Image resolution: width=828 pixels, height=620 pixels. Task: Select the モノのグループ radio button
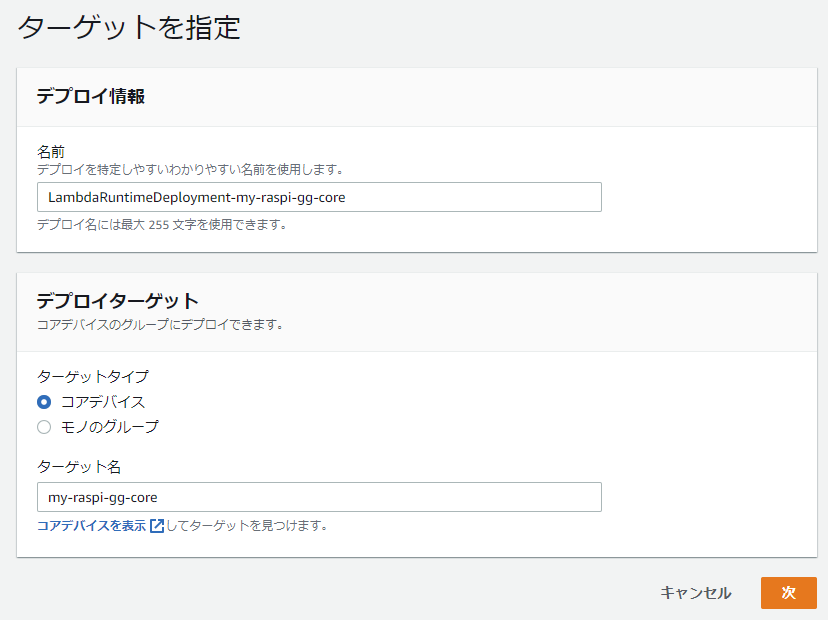point(41,426)
